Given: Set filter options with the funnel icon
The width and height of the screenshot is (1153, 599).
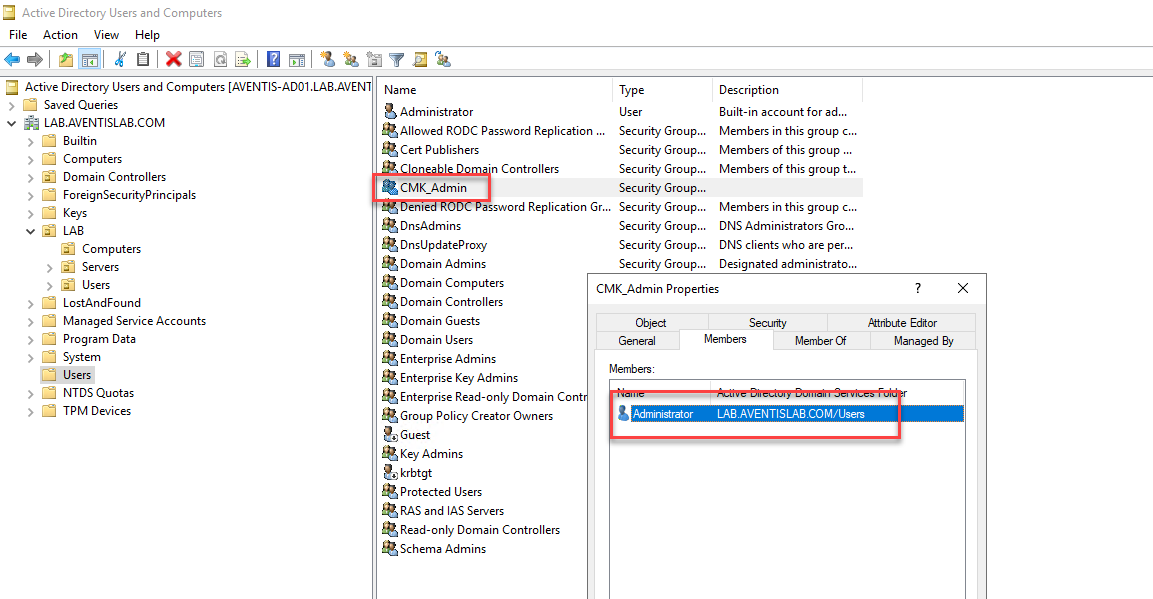Looking at the screenshot, I should [395, 59].
